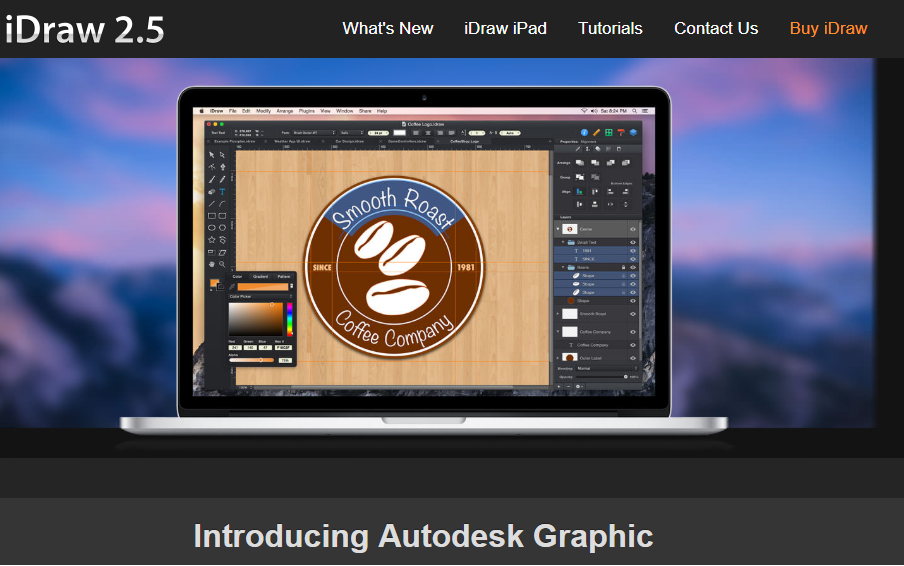The image size is (904, 566).
Task: Click the Hex color value field
Action: pyautogui.click(x=284, y=348)
